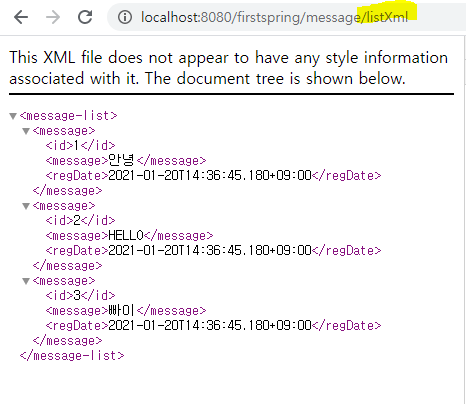Select the <id>1</id> line
Screen dimensions: 466x404
pyautogui.click(x=80, y=145)
